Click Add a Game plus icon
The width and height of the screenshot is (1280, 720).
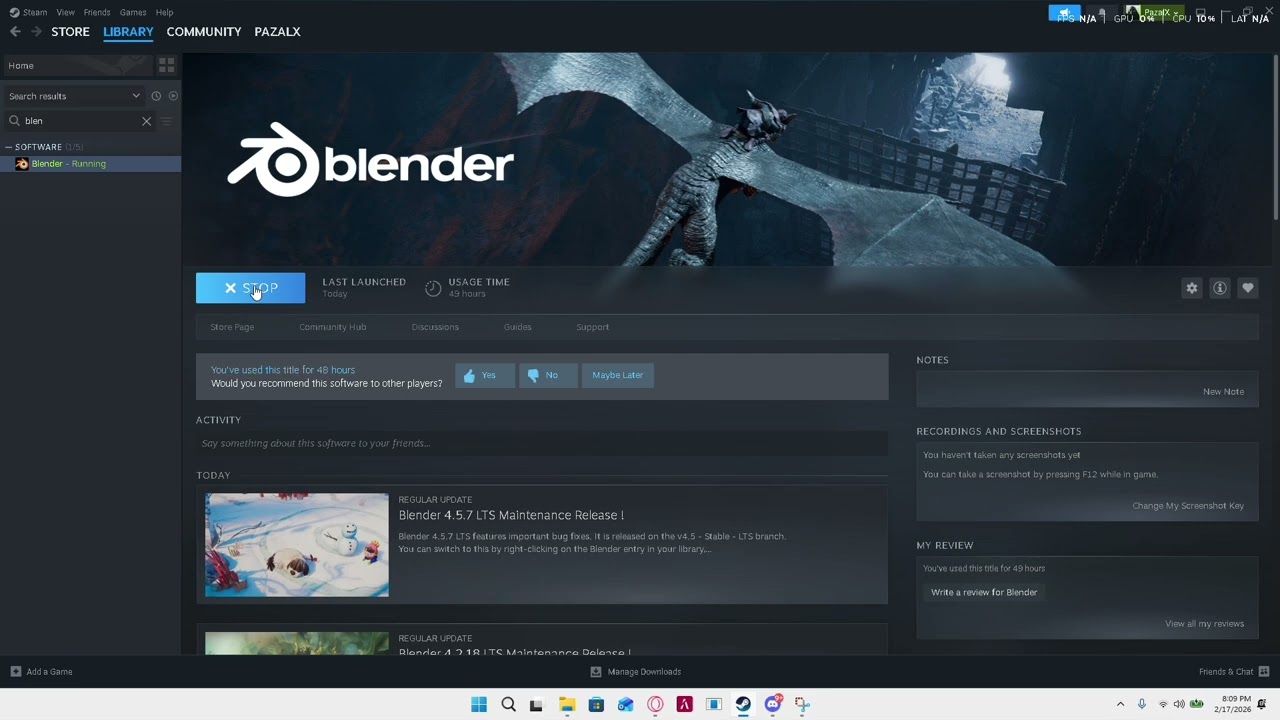point(15,672)
